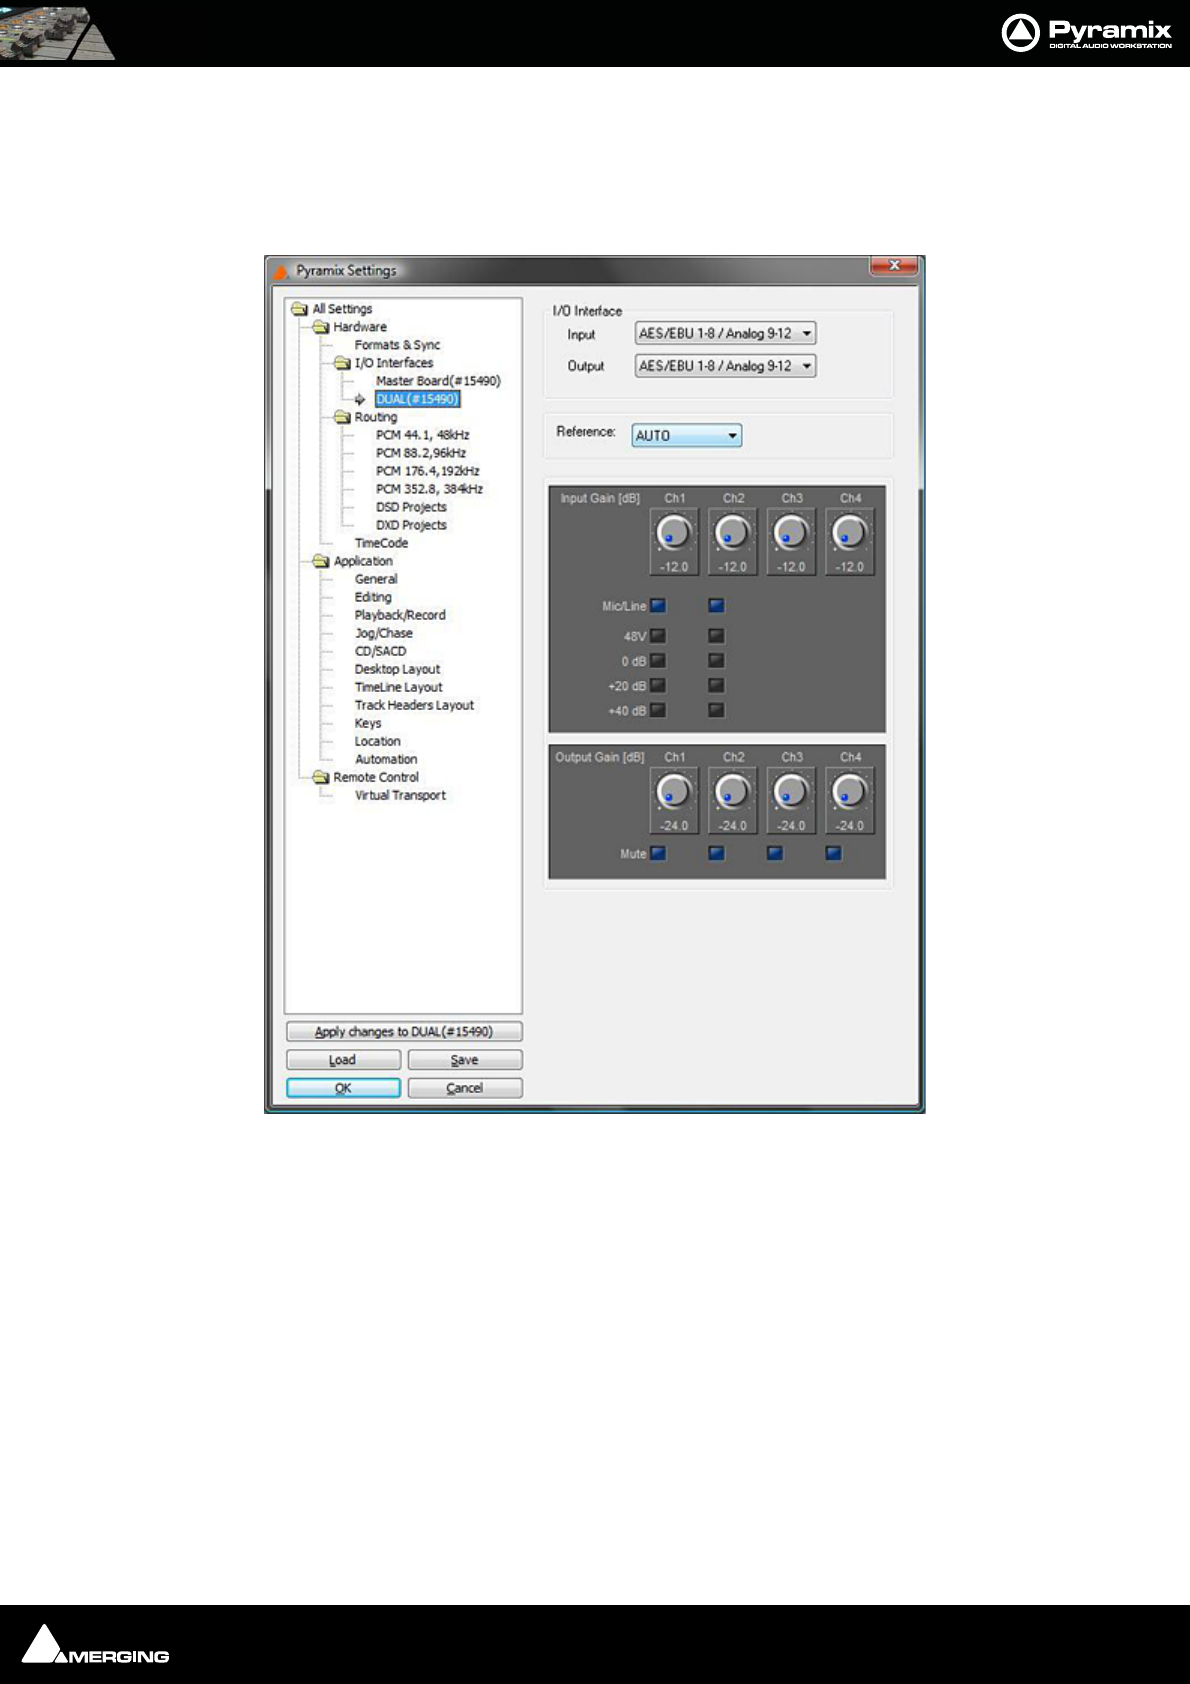Open the Editing settings page
Image resolution: width=1190 pixels, height=1684 pixels.
coord(373,597)
